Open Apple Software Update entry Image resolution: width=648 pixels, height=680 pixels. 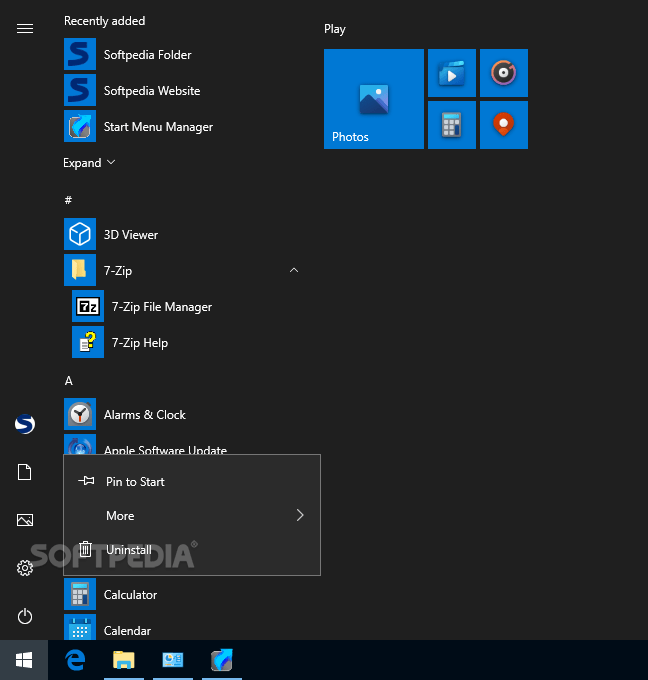pyautogui.click(x=182, y=446)
